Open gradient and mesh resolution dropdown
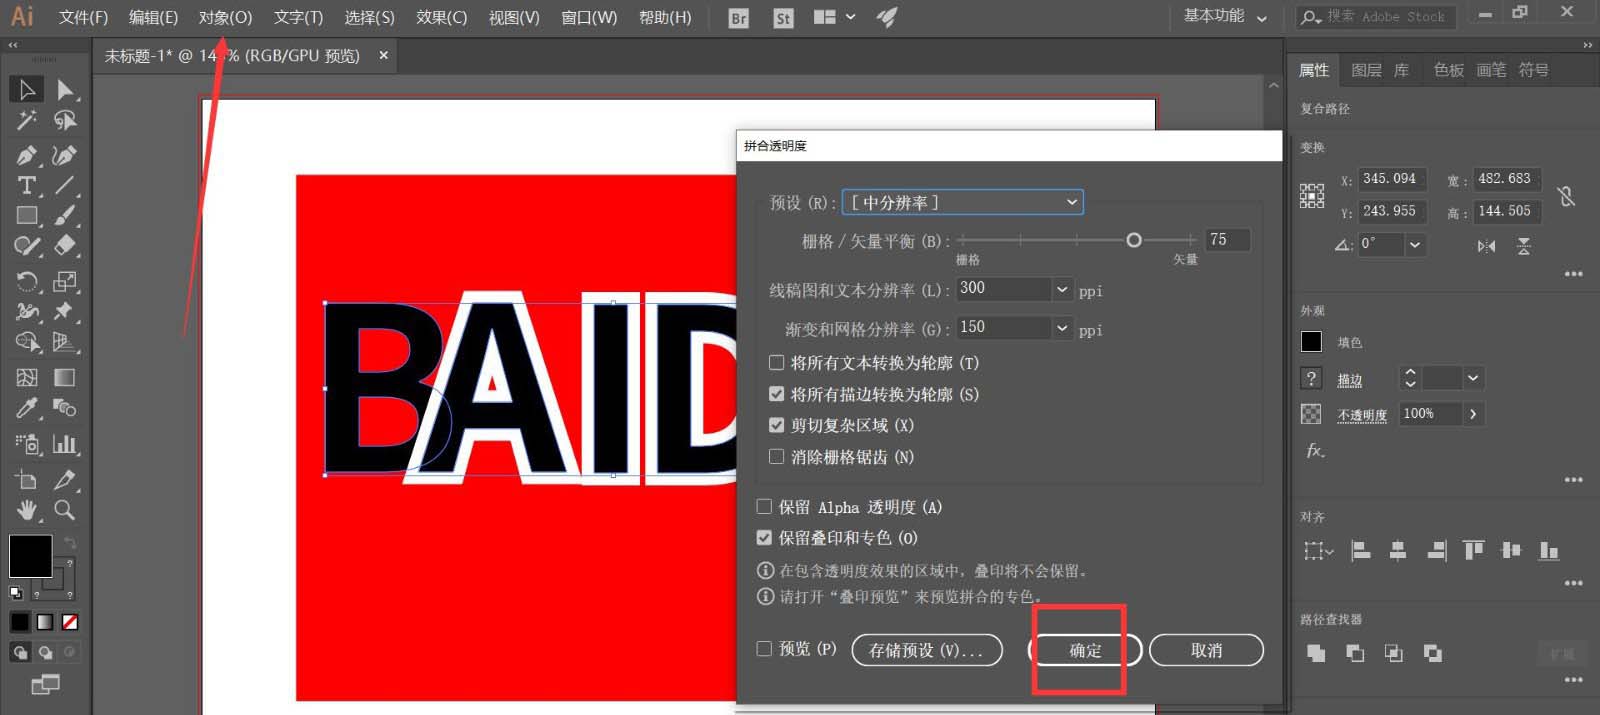 pyautogui.click(x=1062, y=328)
